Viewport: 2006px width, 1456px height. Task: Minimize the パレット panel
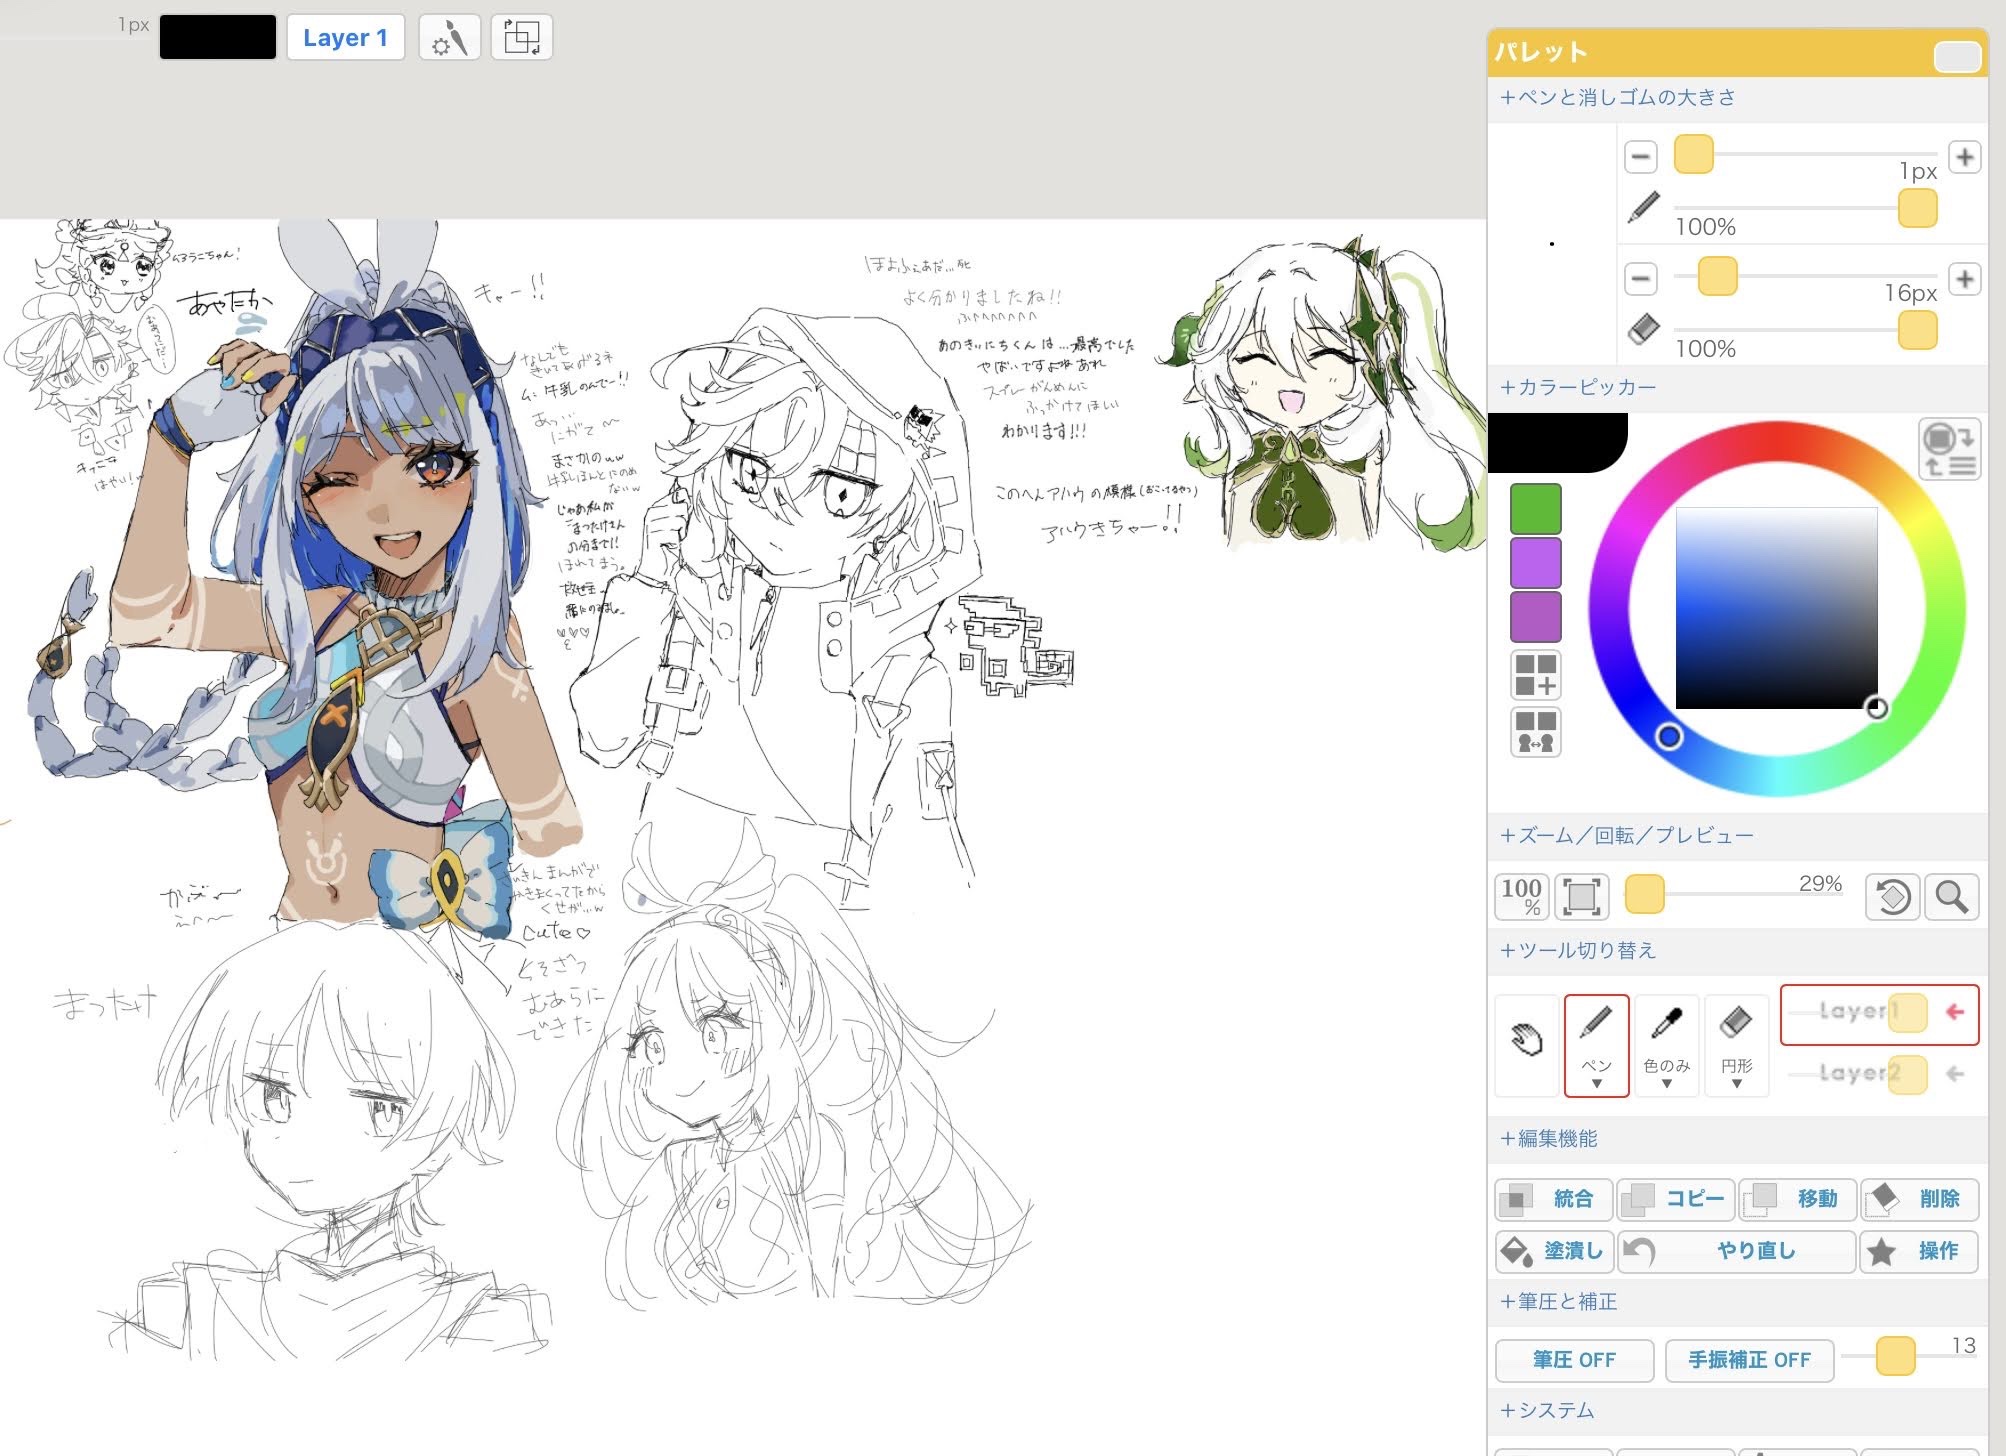[x=1957, y=57]
